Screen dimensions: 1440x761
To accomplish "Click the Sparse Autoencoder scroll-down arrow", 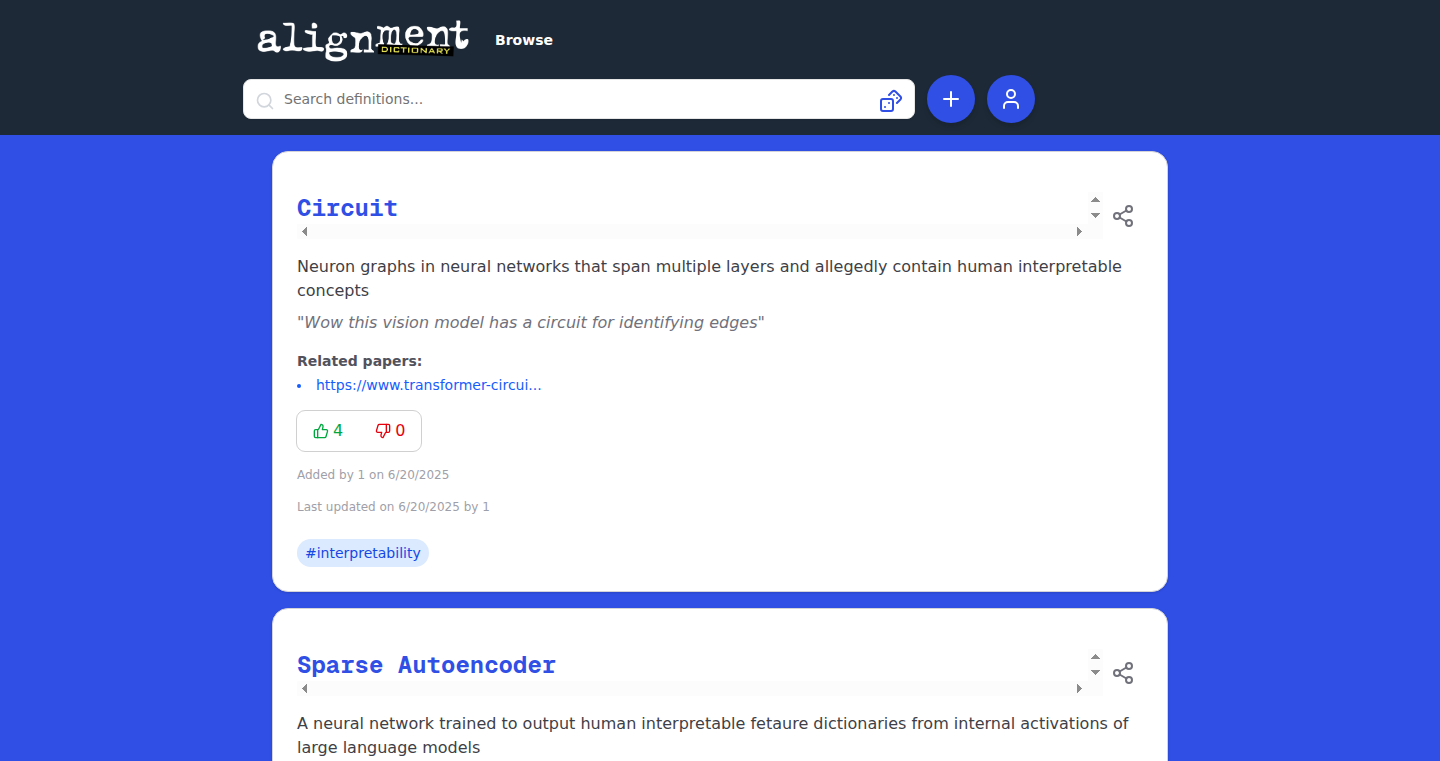I will click(x=1095, y=672).
